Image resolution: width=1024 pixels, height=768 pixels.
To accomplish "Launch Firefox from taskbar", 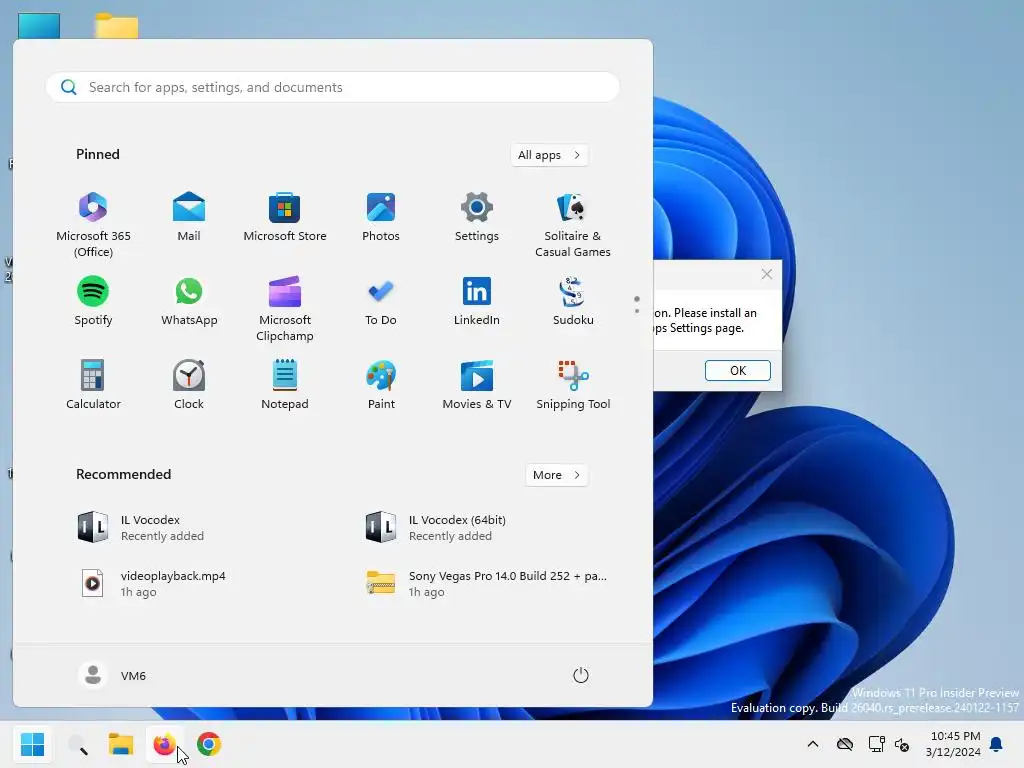I will tap(164, 744).
